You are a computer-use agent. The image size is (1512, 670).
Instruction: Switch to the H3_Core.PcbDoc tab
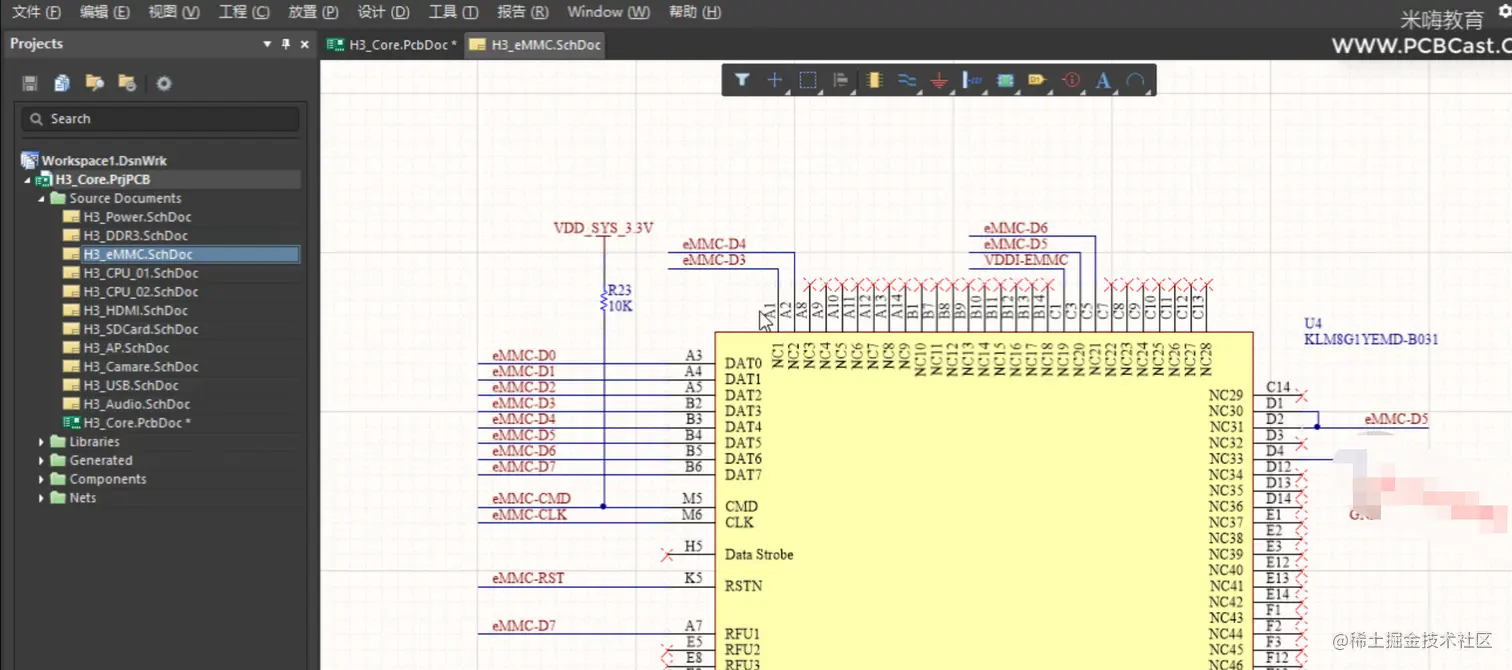coord(393,45)
